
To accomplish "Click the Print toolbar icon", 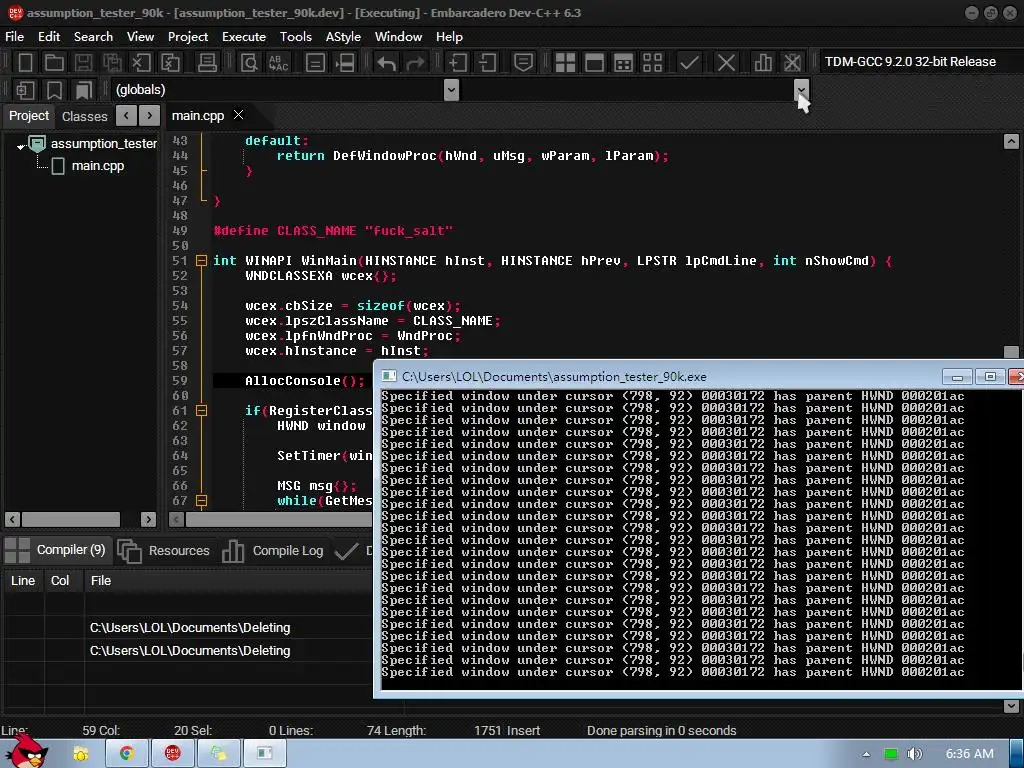I will 207,62.
